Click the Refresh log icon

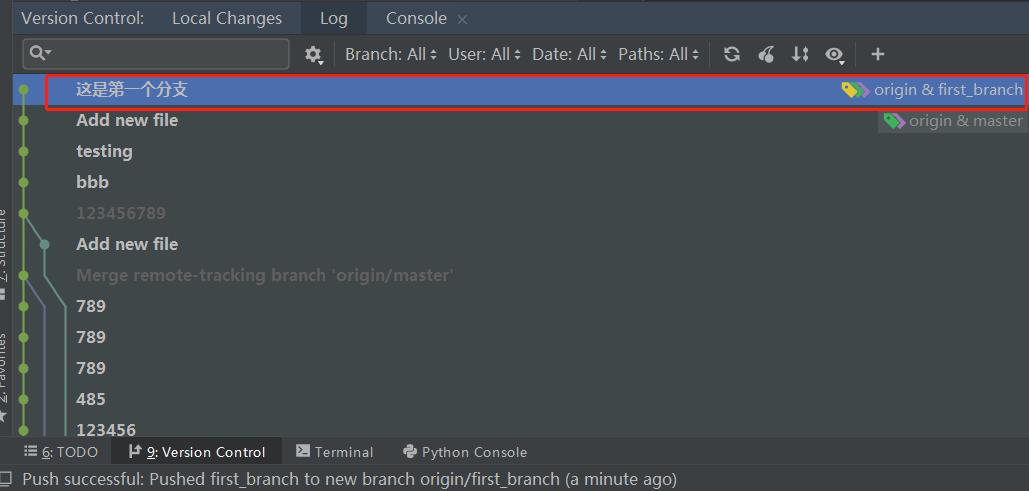[x=732, y=54]
